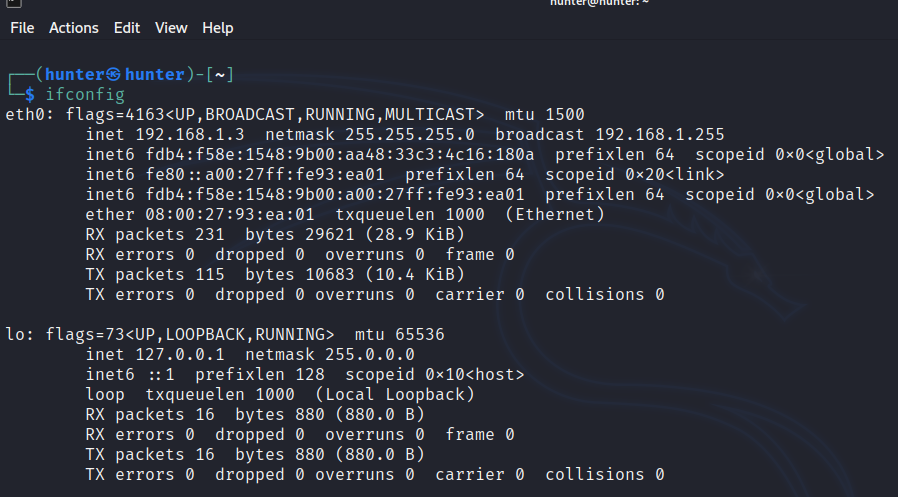Click the netmask 255.0.0.0 value

[x=369, y=354]
